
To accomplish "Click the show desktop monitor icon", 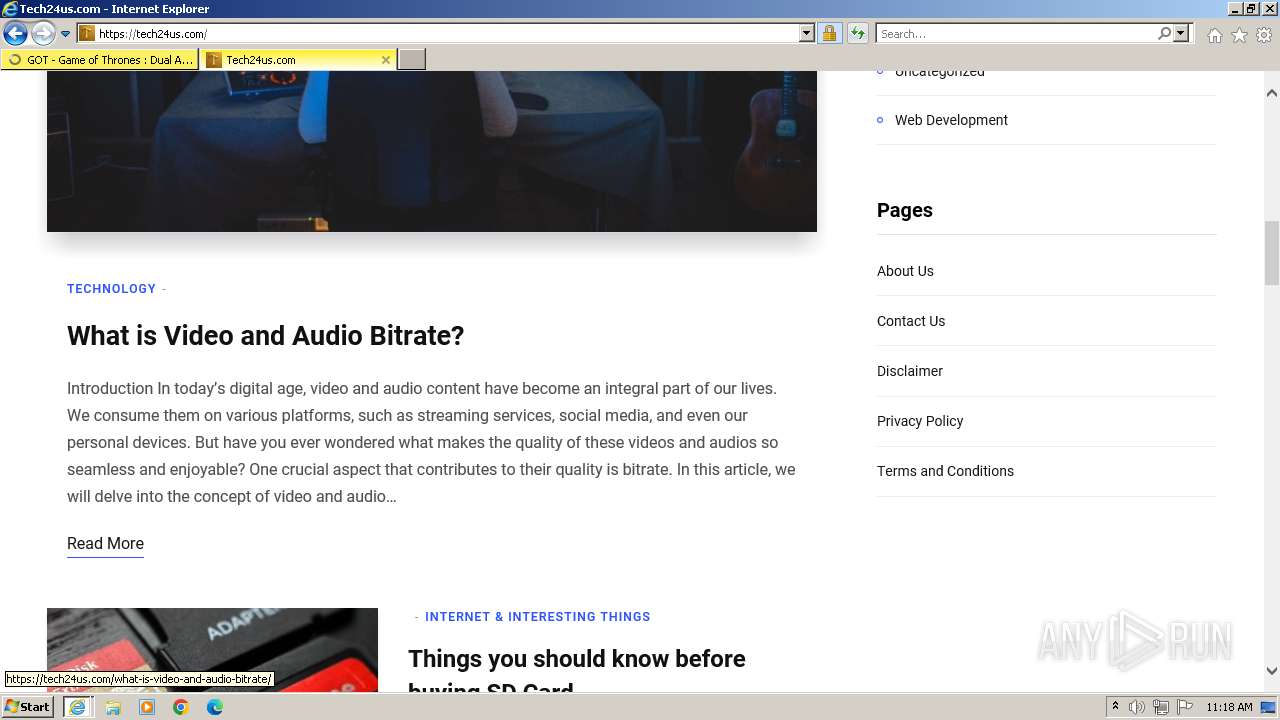I will click(1269, 707).
